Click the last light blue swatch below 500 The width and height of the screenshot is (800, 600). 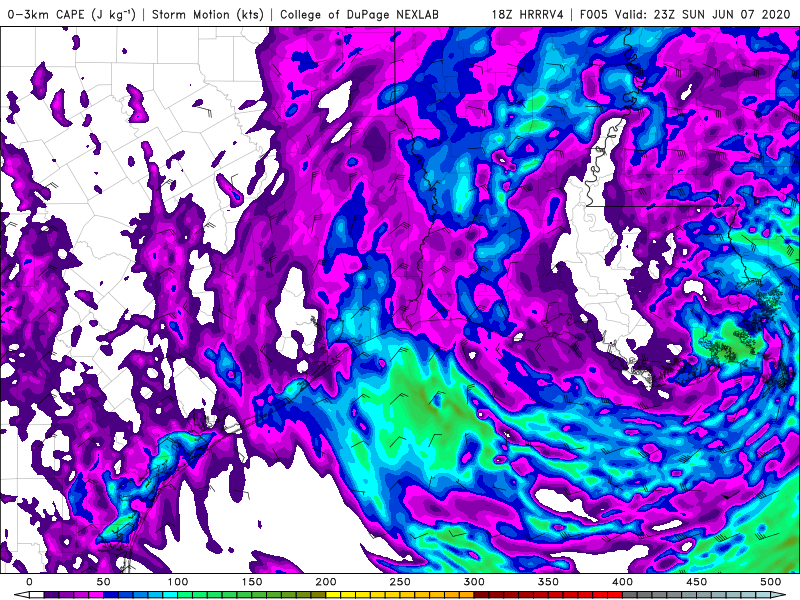coord(763,594)
